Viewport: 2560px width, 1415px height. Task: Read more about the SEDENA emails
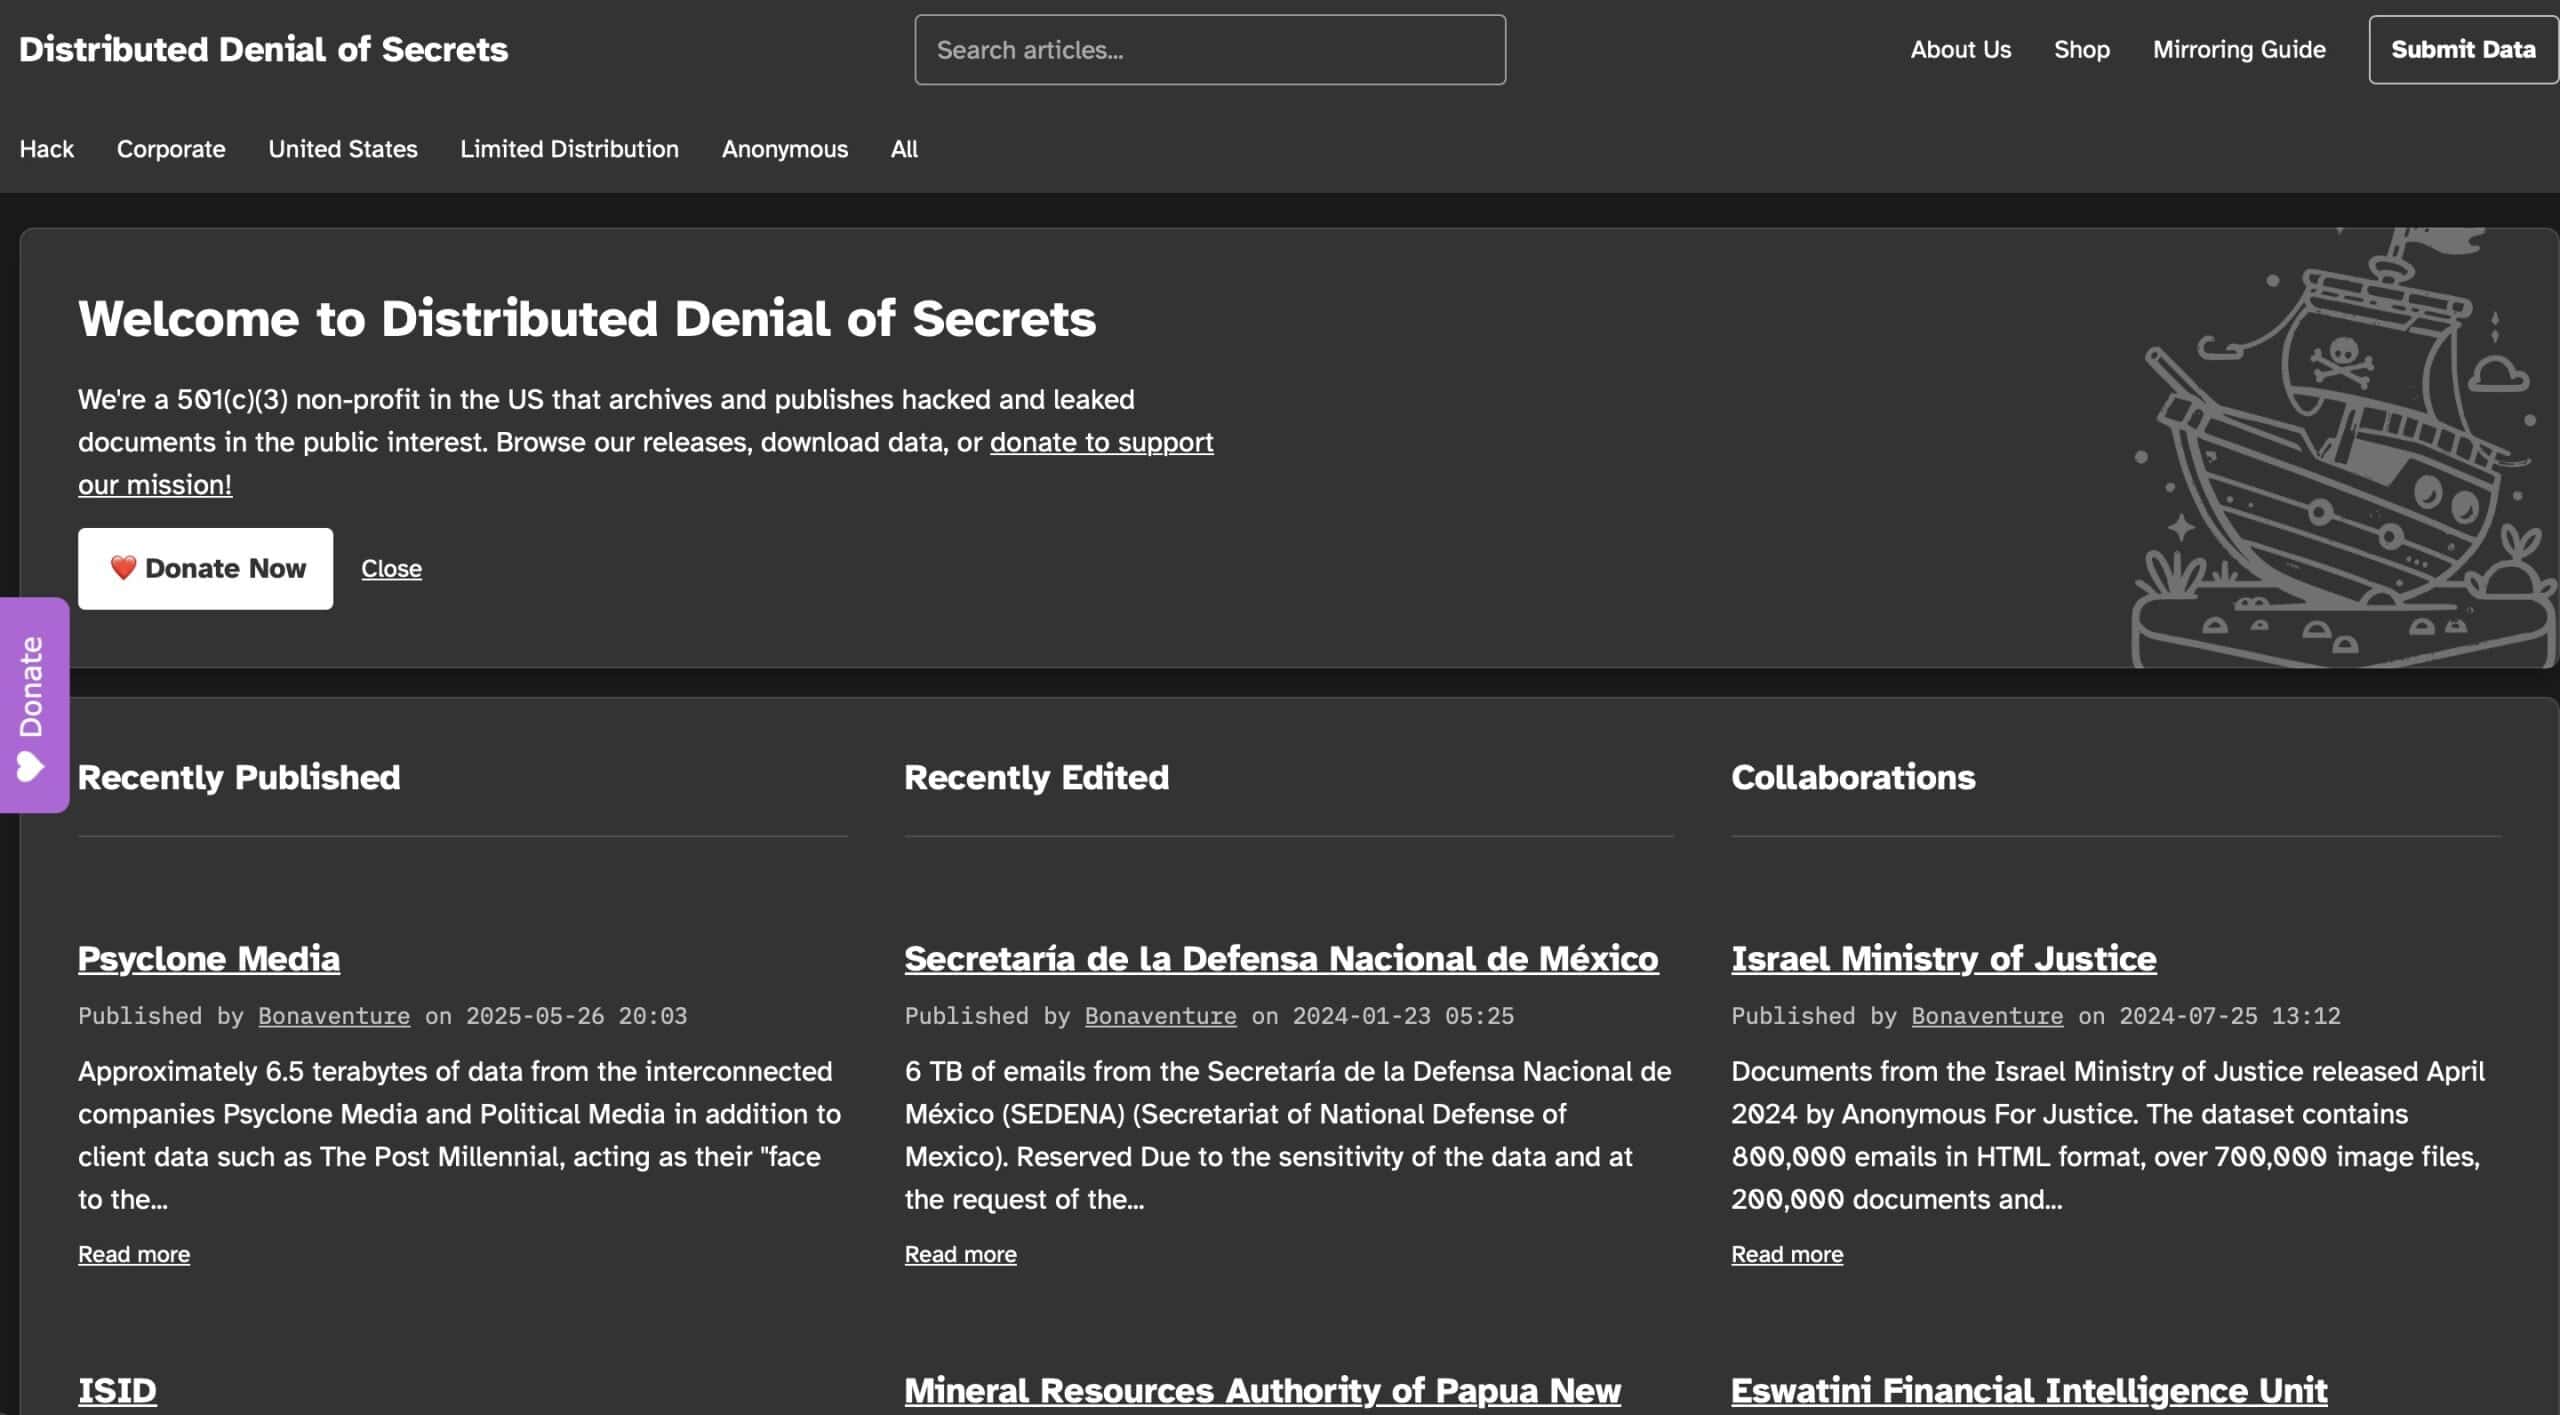pyautogui.click(x=960, y=1254)
